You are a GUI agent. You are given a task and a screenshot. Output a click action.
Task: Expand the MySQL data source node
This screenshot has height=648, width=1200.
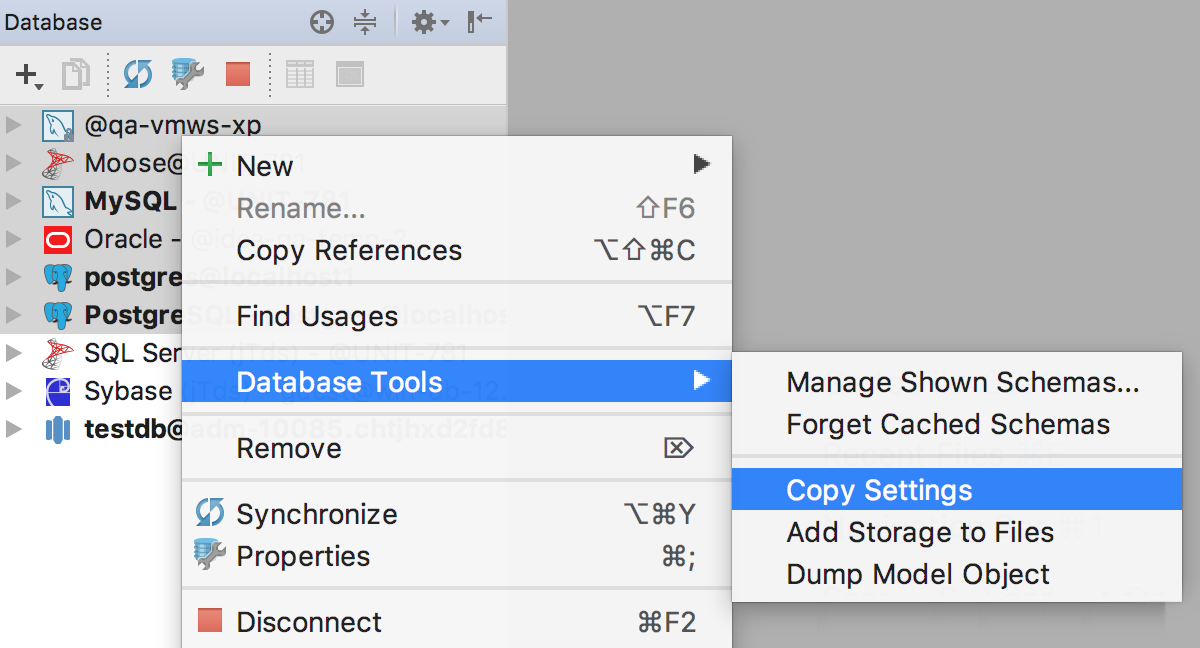tap(13, 201)
